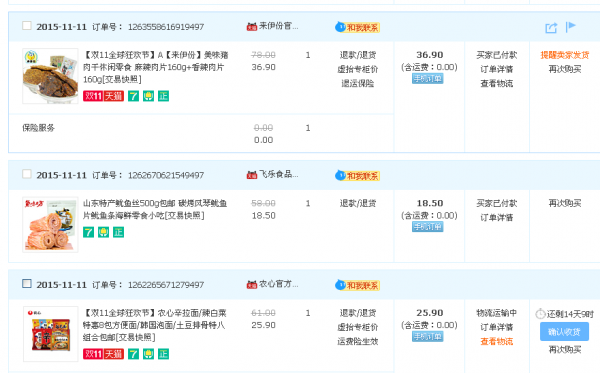
Task: Click 退款/退货 for the squid order
Action: click(358, 203)
